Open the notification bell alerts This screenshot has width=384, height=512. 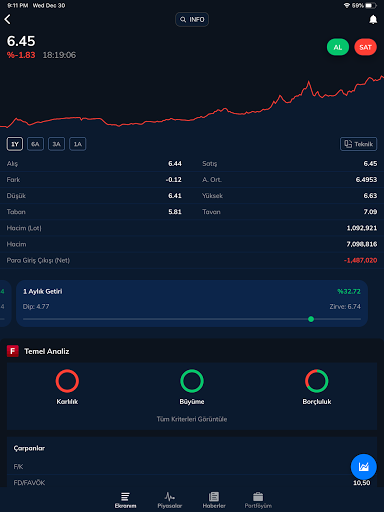click(373, 20)
